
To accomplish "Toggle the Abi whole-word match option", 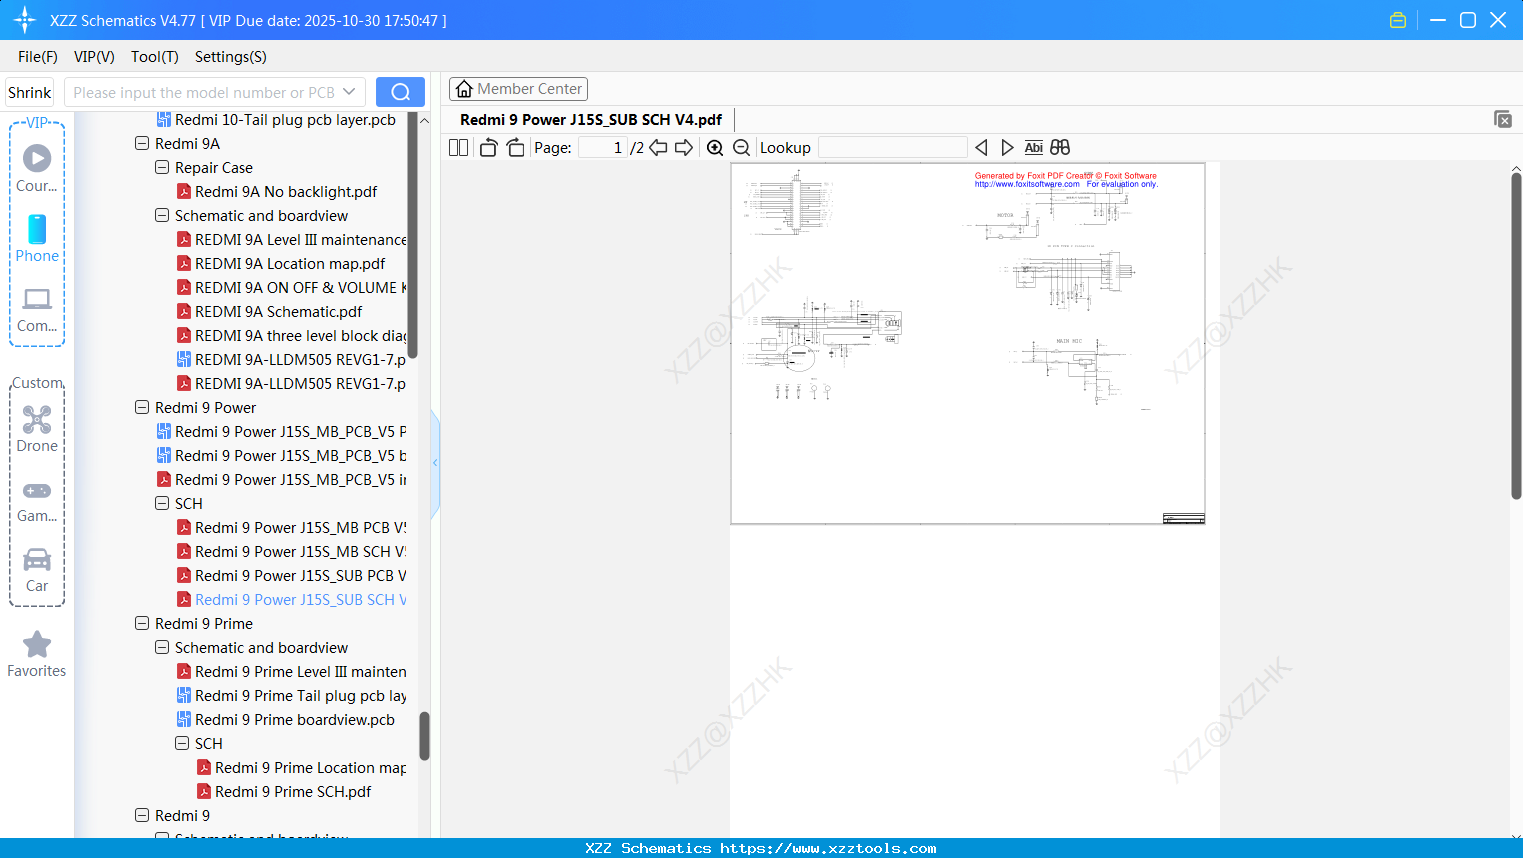I will 1034,148.
